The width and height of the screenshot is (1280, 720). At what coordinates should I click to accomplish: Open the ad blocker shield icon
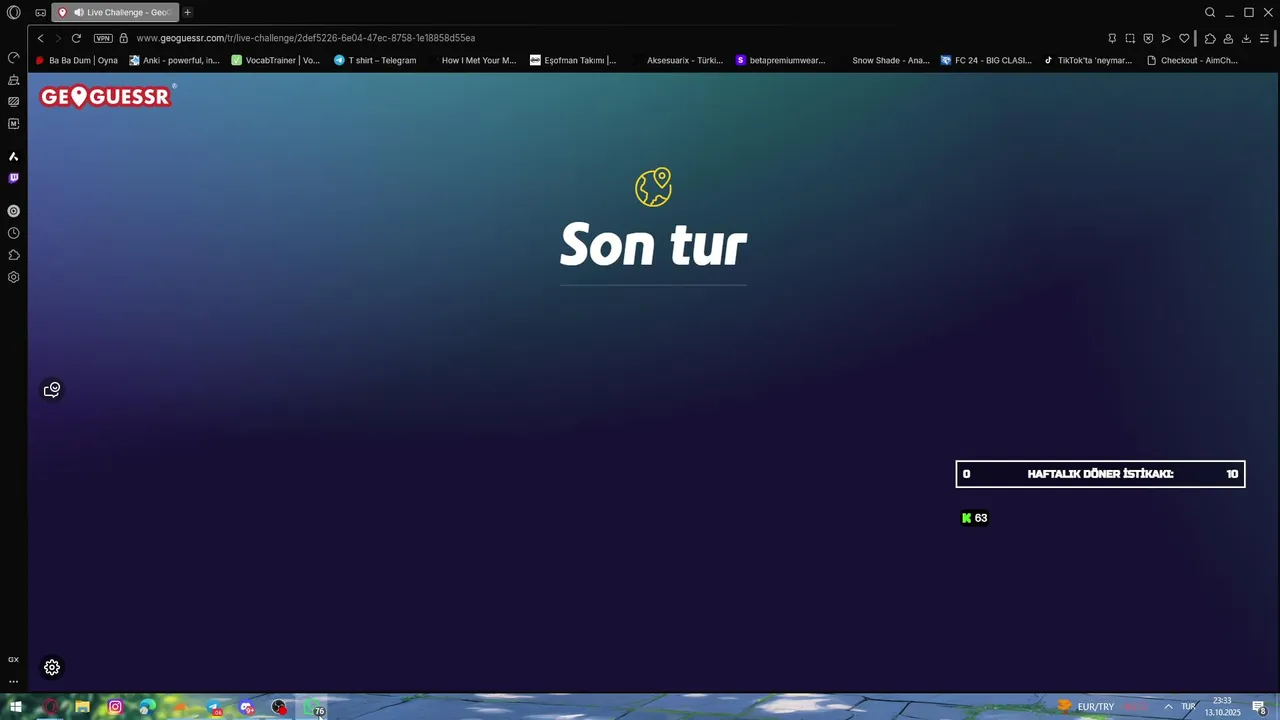[x=1148, y=38]
